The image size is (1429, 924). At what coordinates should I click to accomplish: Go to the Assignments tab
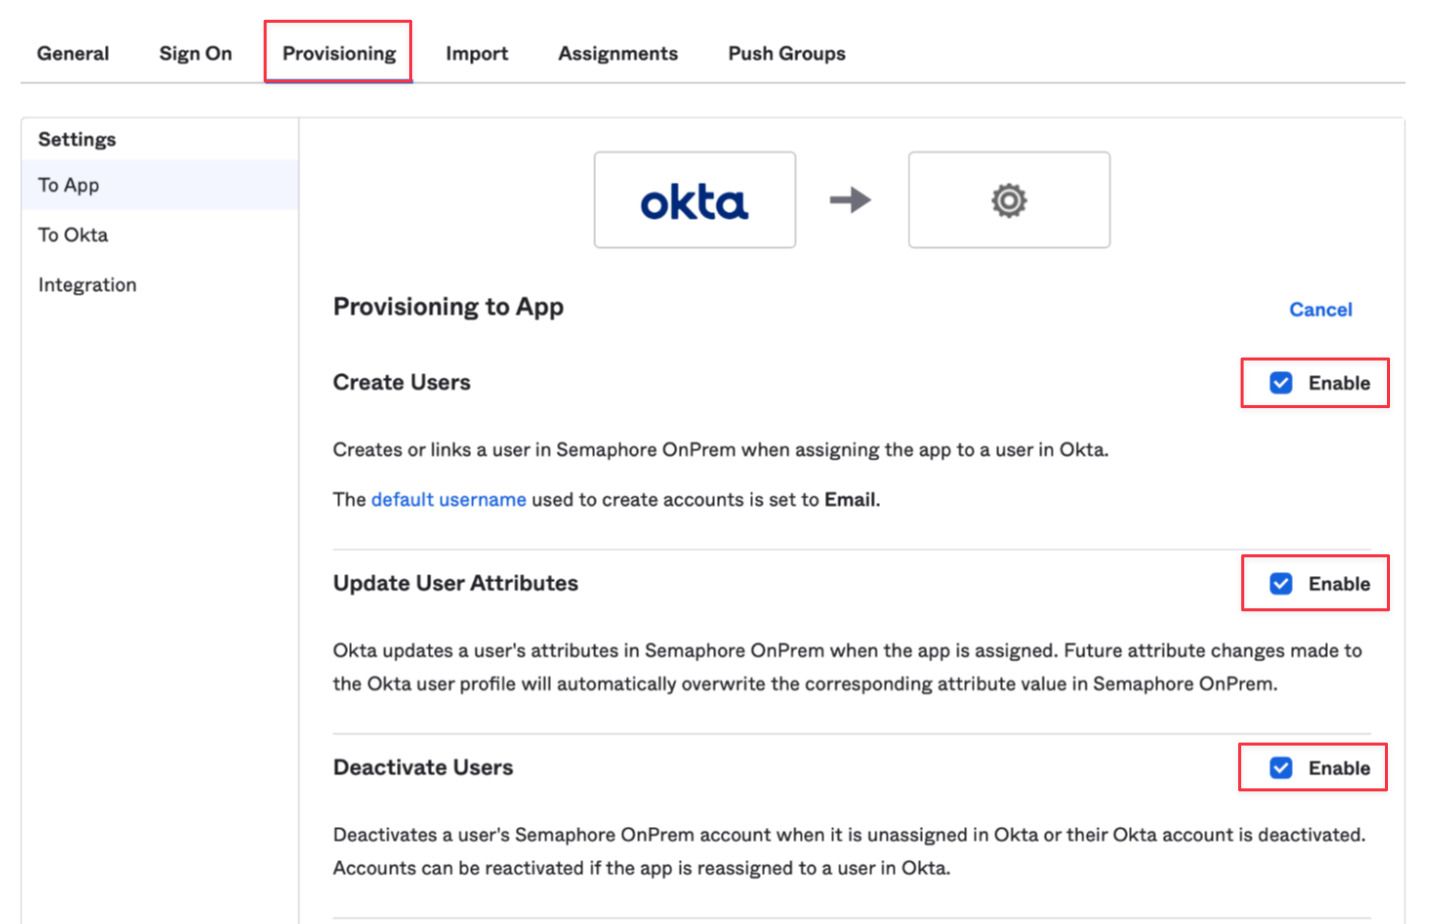pyautogui.click(x=618, y=53)
